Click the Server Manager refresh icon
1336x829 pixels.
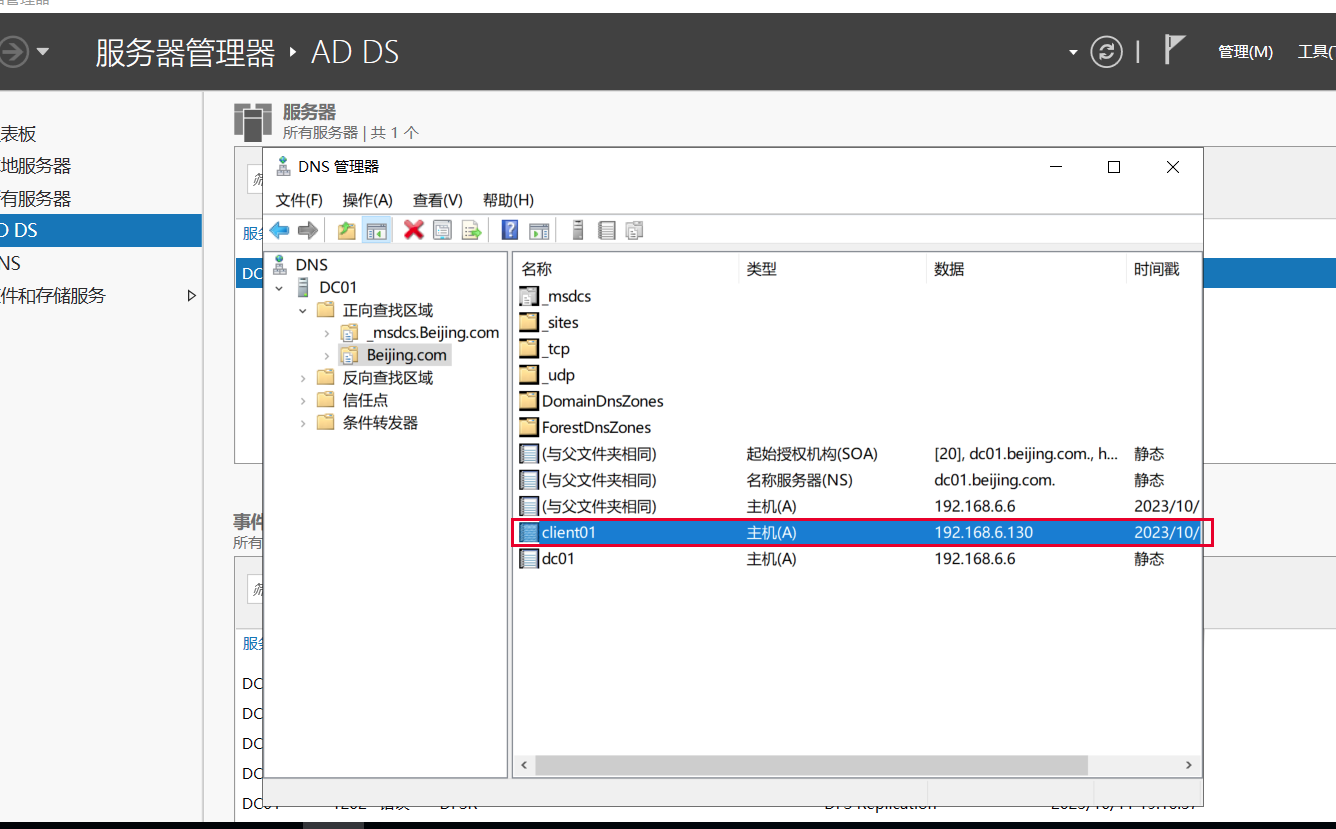[x=1106, y=52]
